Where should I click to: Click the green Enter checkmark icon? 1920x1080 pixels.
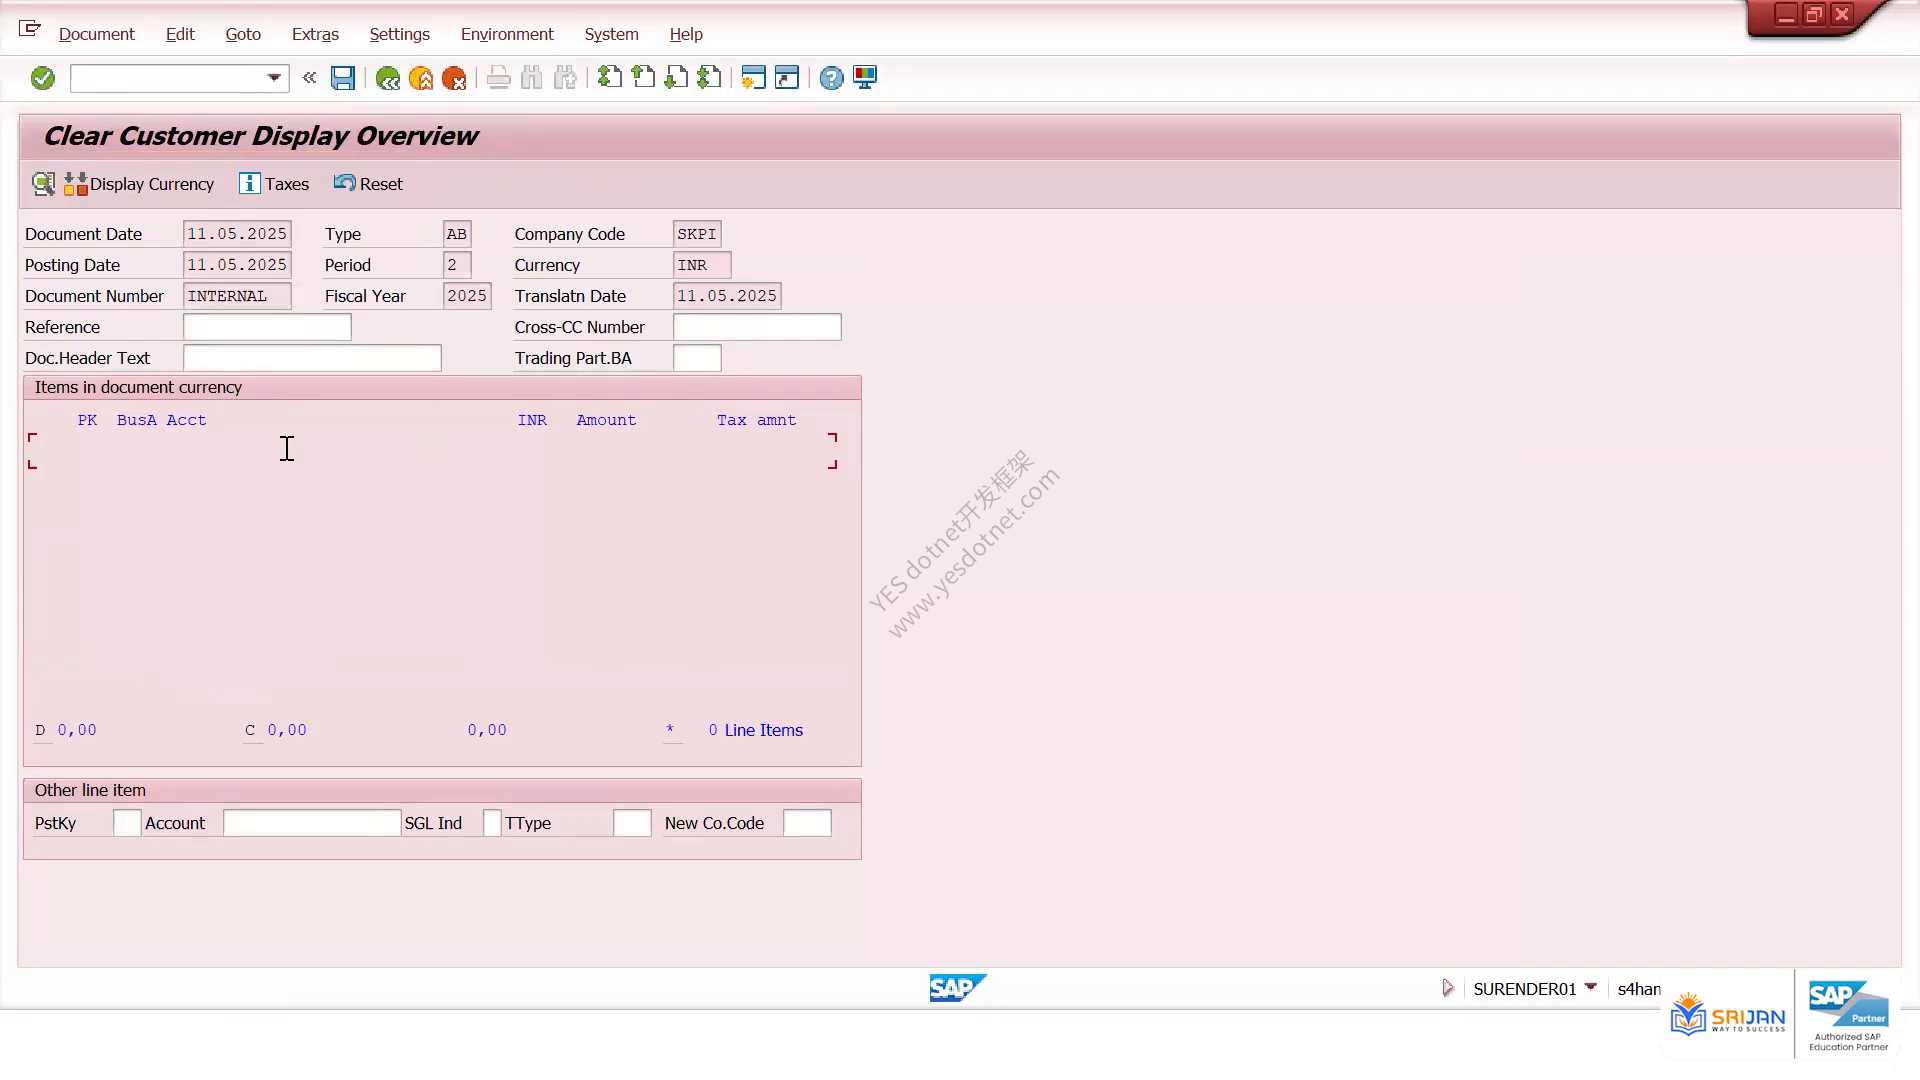42,78
